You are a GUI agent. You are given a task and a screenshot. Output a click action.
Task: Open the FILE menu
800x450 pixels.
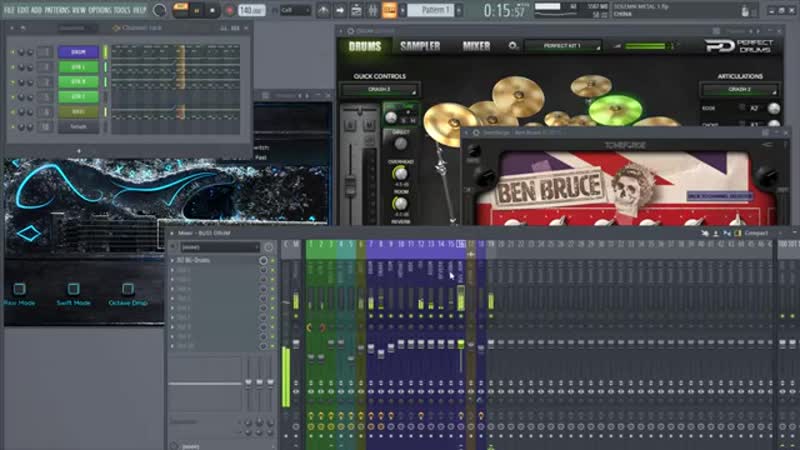click(x=9, y=10)
